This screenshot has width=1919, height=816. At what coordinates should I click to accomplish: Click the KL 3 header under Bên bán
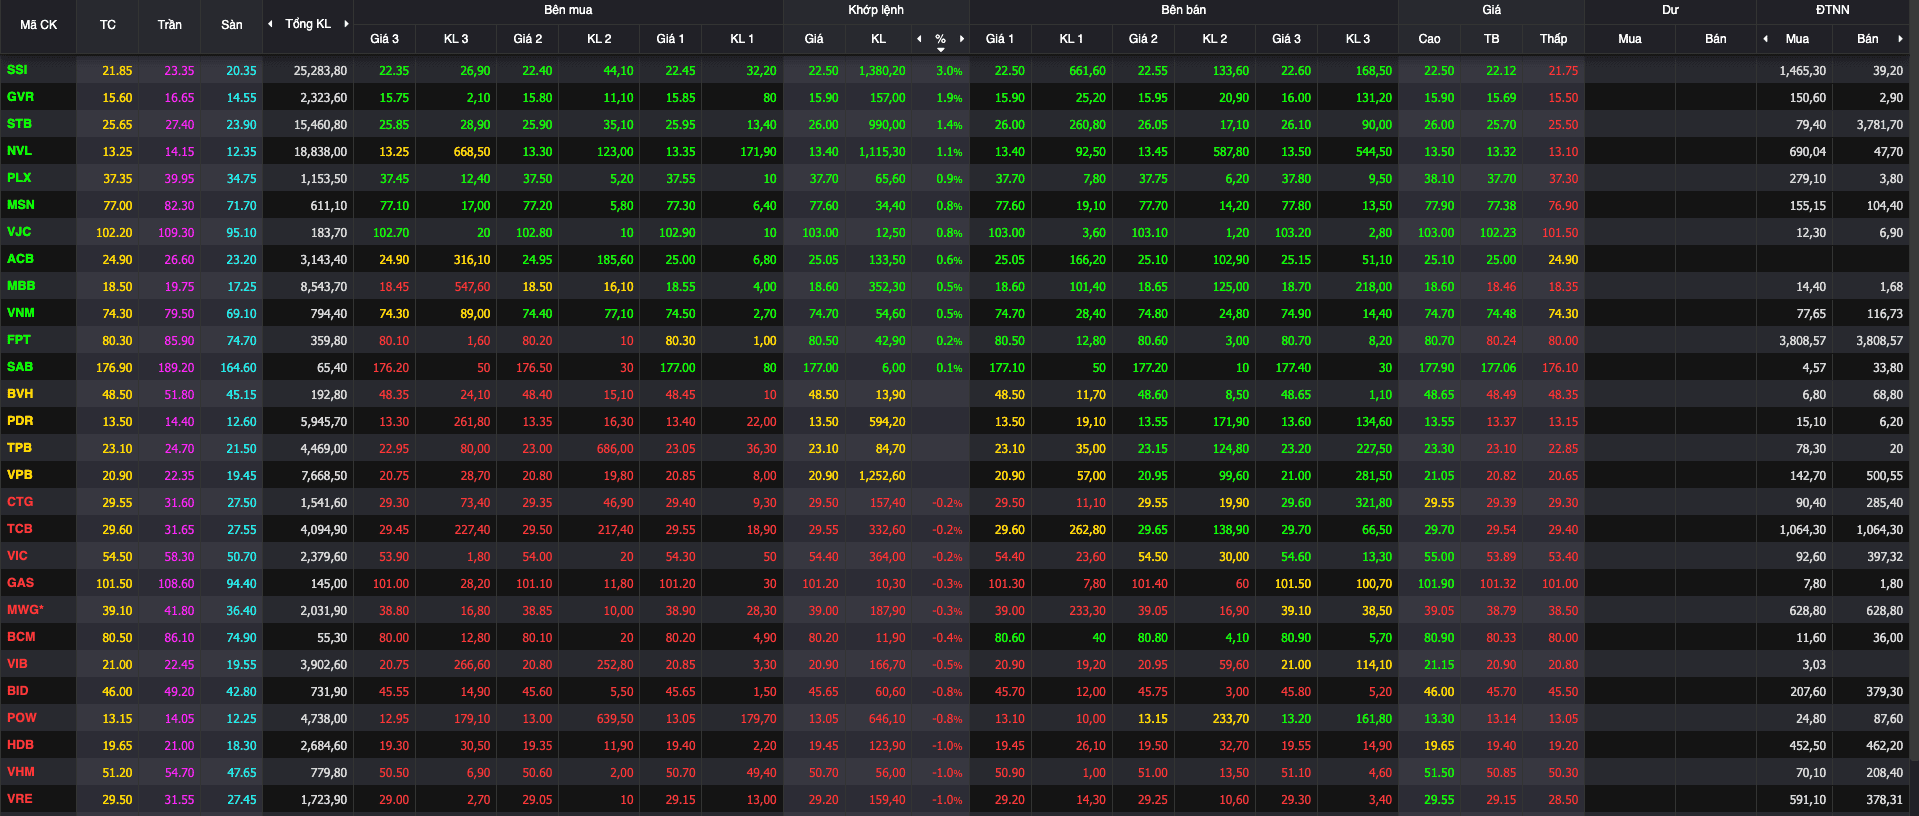(x=1358, y=39)
